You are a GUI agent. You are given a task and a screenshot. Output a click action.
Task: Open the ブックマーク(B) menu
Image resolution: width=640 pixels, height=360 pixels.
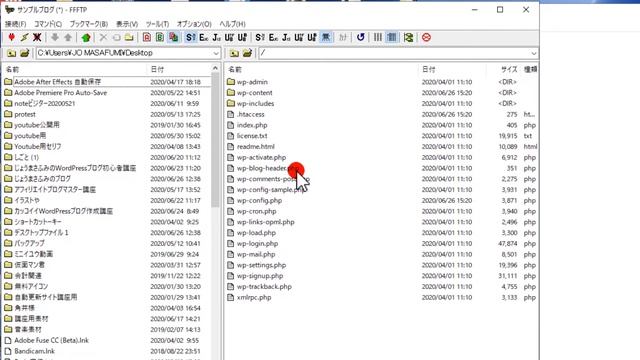tap(89, 24)
